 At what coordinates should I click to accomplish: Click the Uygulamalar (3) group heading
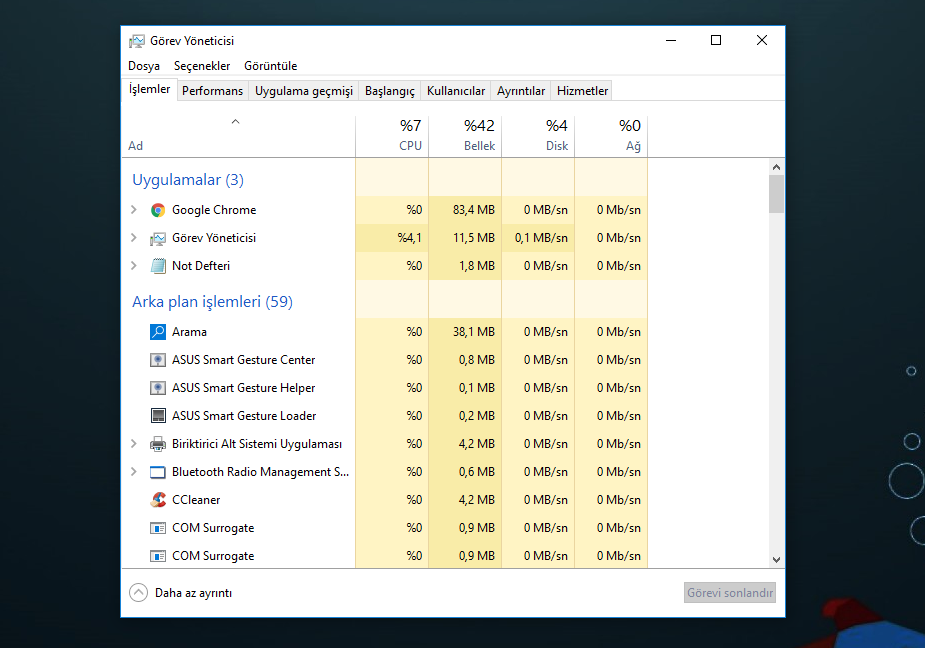point(188,180)
